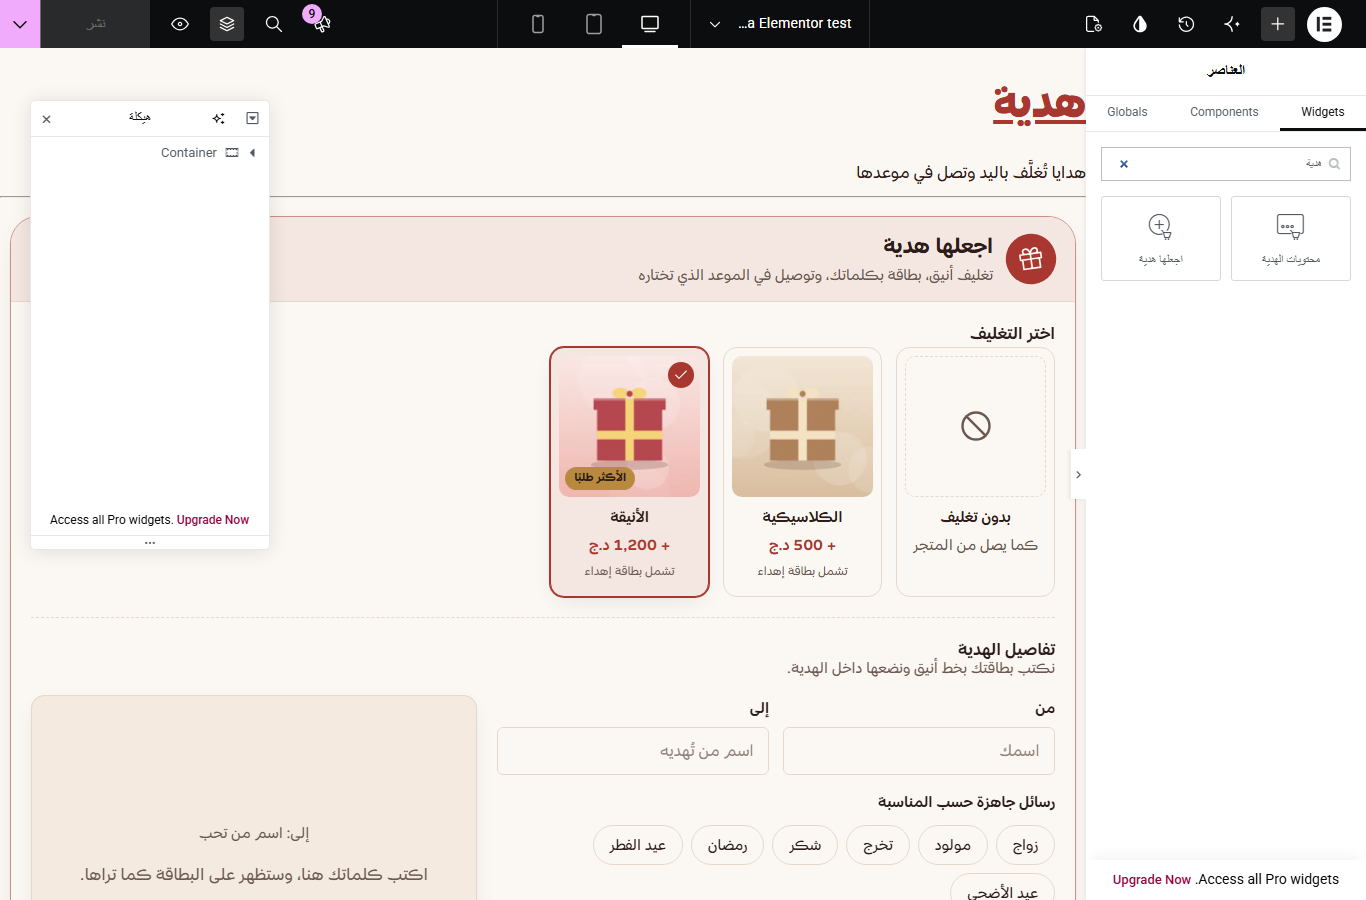The height and width of the screenshot is (900, 1366).
Task: Clear the widget search with the X icon
Action: point(1124,164)
